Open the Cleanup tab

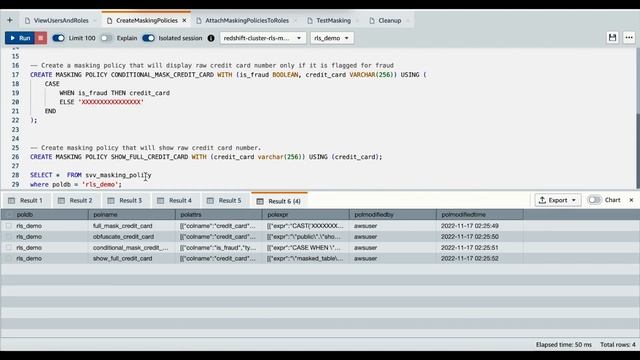[389, 20]
